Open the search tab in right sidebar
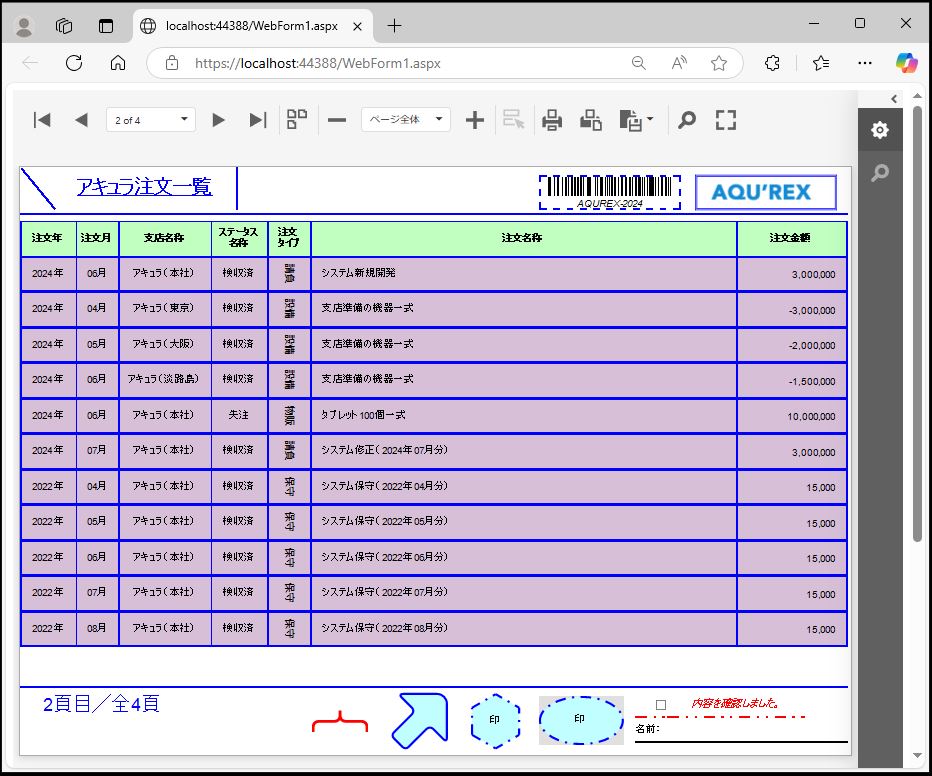This screenshot has width=932, height=776. (879, 173)
